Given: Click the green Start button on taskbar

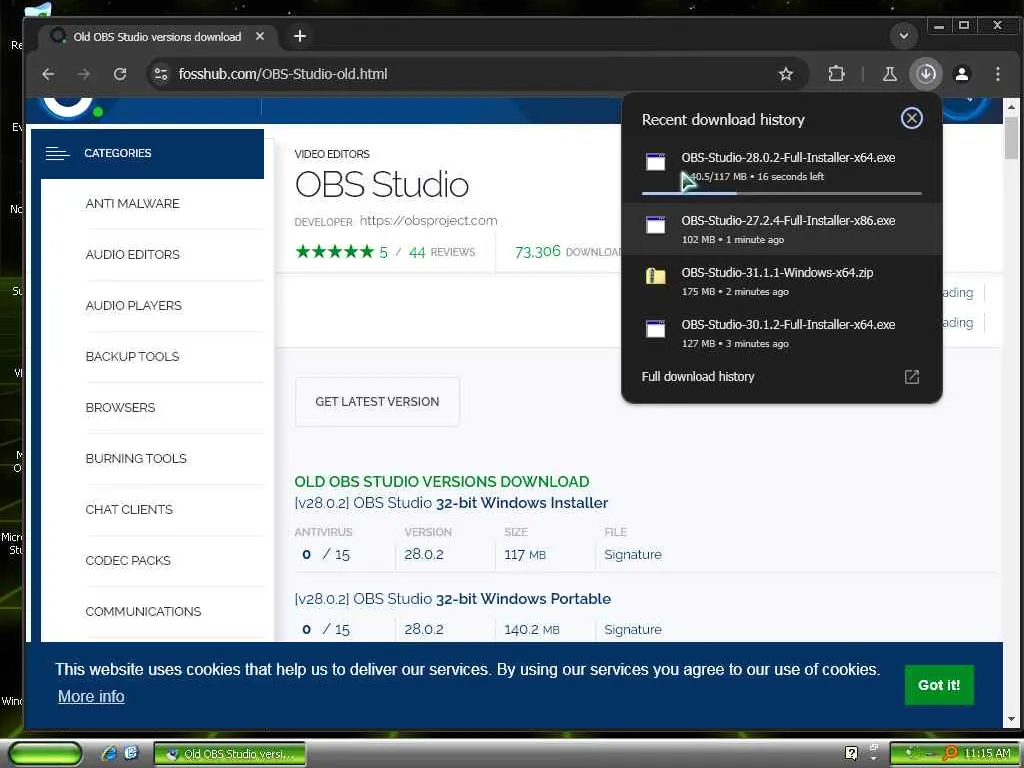Looking at the screenshot, I should click(x=46, y=754).
